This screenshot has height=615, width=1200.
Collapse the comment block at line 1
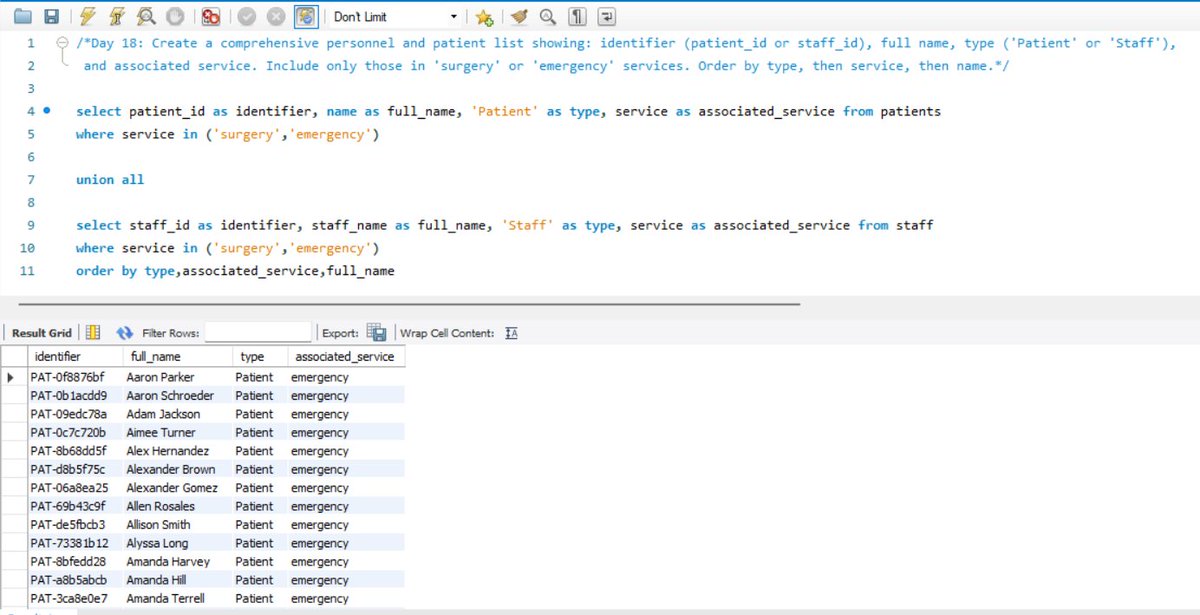point(64,43)
